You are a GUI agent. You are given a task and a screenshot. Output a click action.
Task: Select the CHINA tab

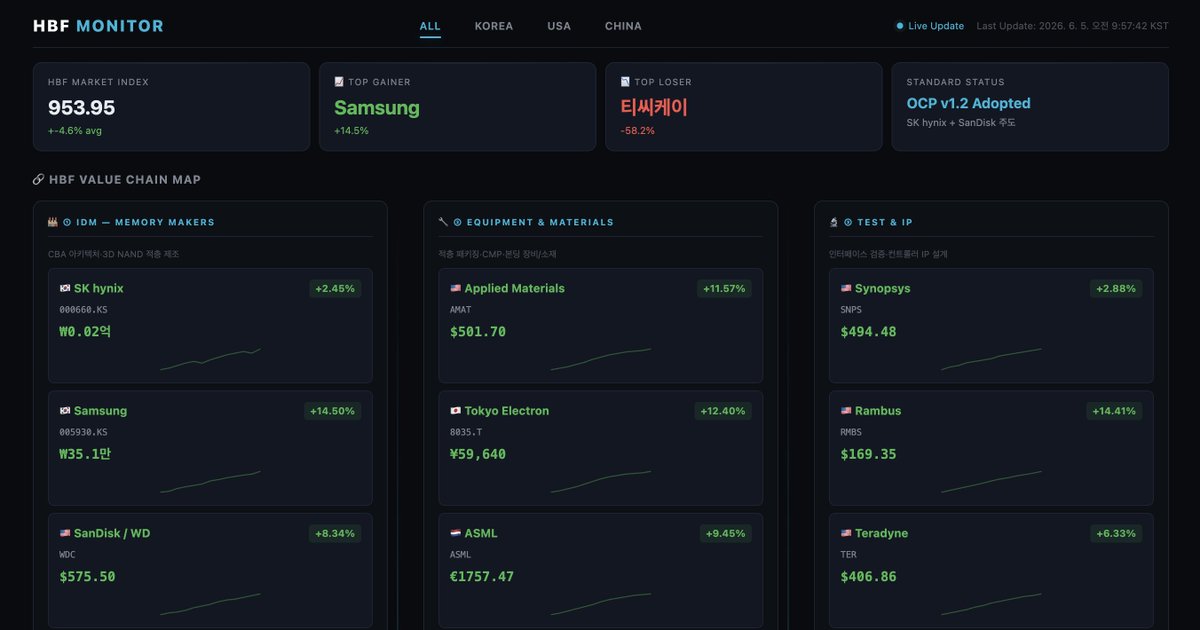coord(623,26)
